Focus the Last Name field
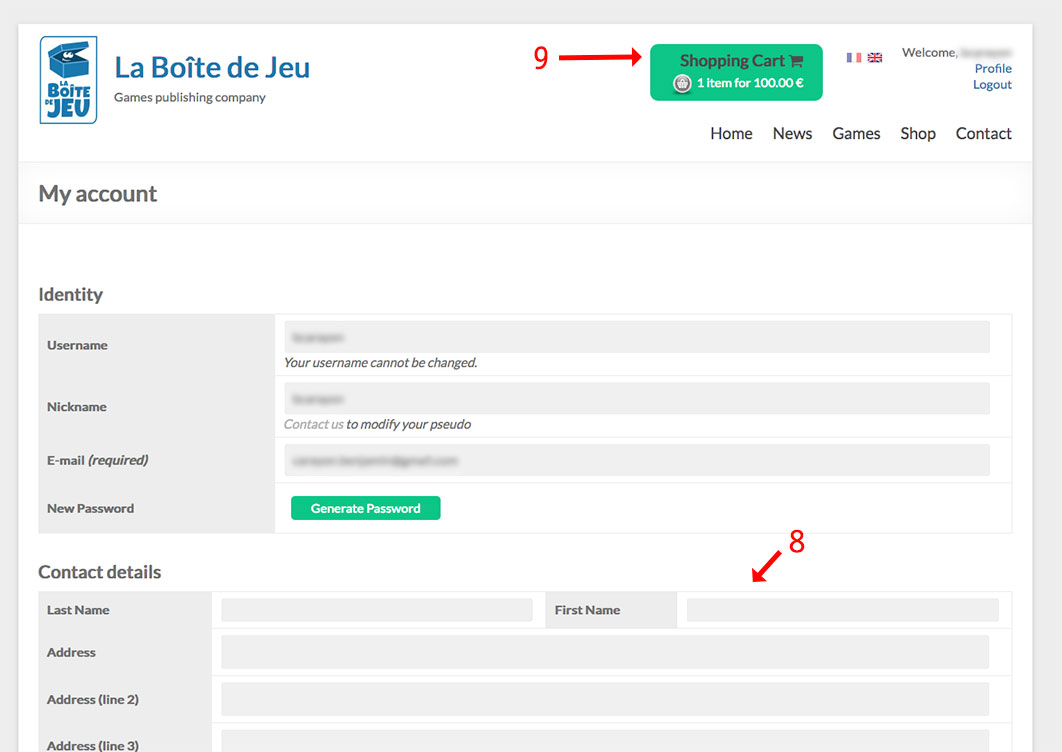 [377, 610]
